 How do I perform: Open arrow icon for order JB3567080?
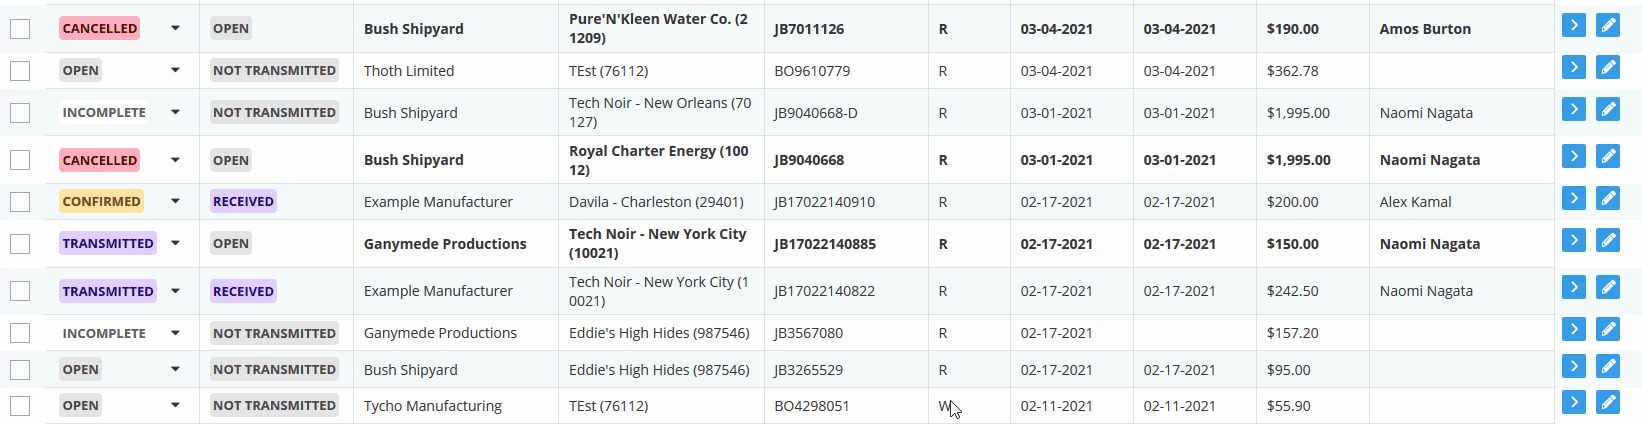pos(1573,329)
